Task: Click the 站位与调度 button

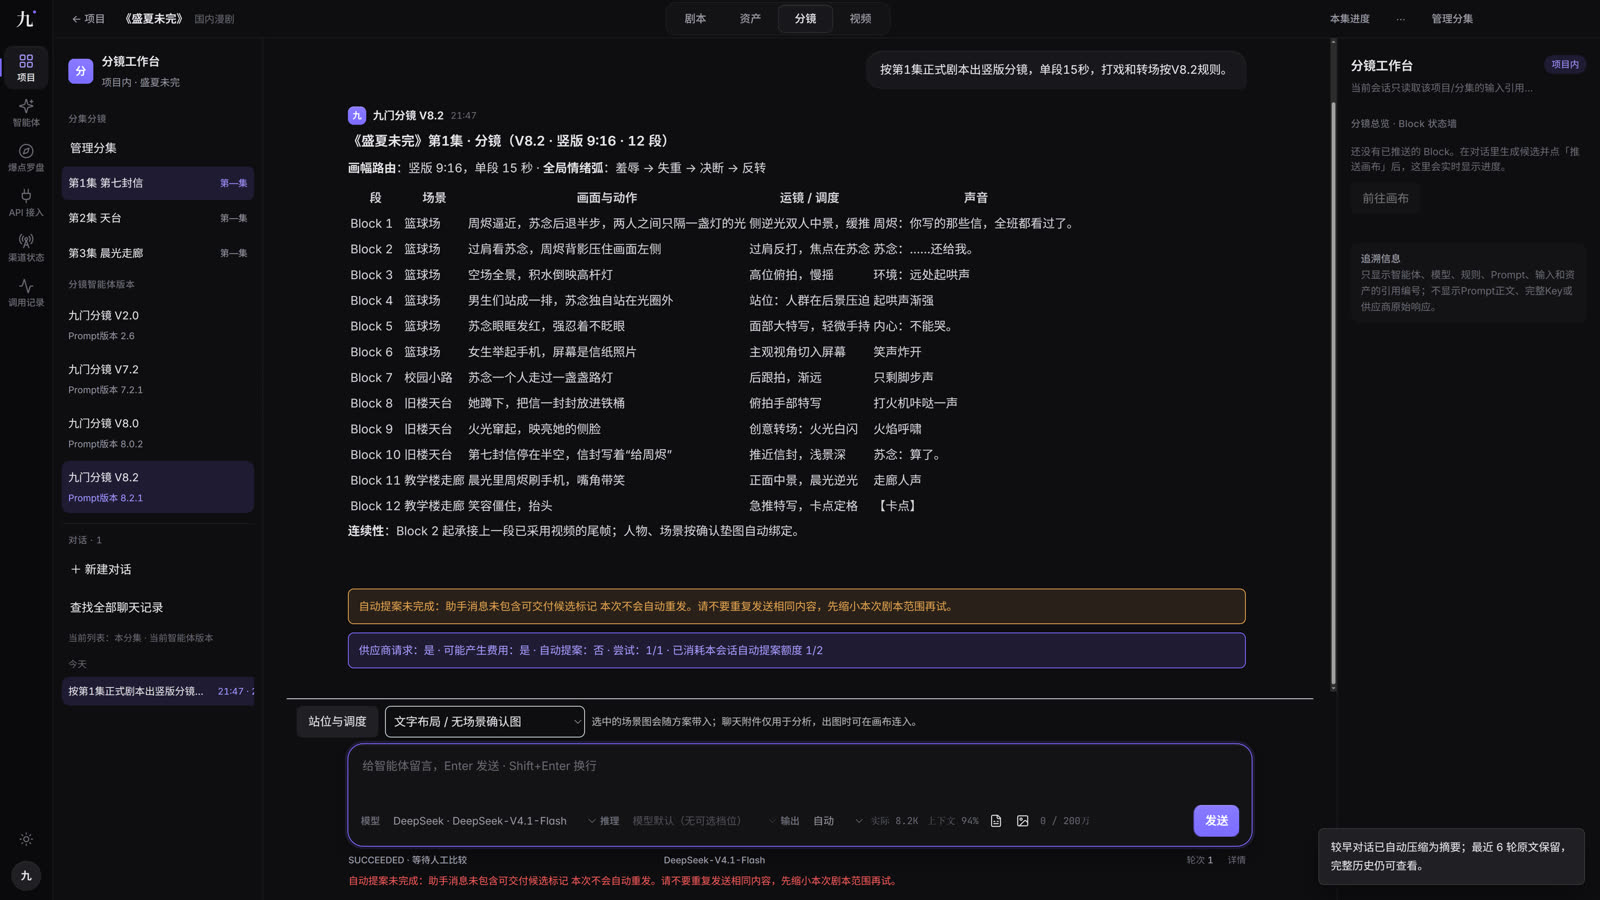Action: [x=337, y=721]
